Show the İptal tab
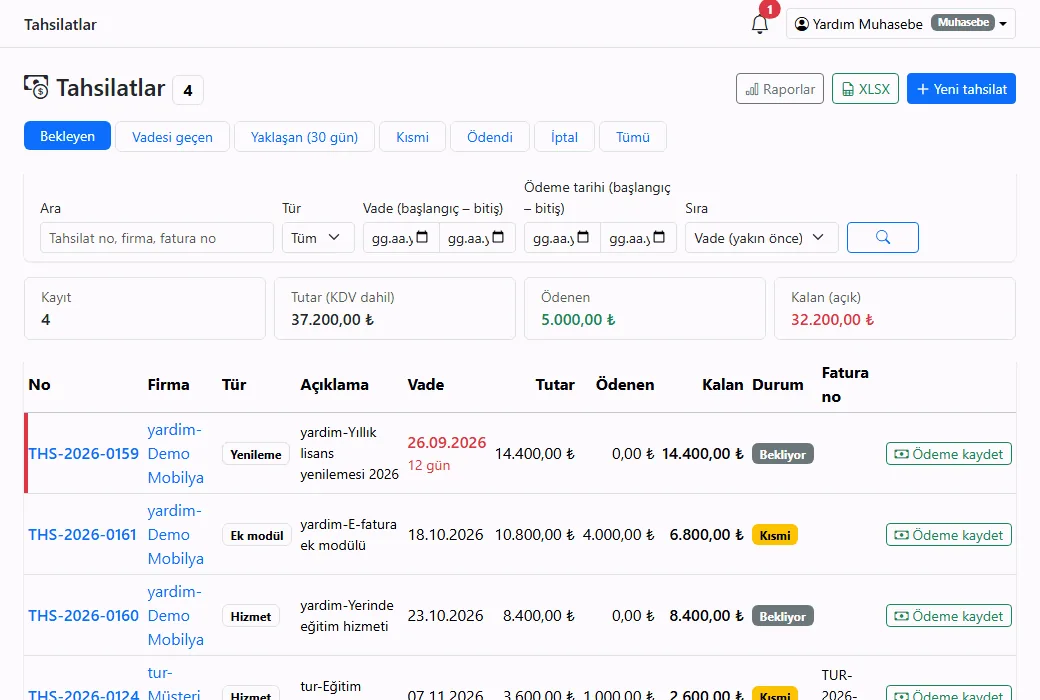 click(564, 137)
